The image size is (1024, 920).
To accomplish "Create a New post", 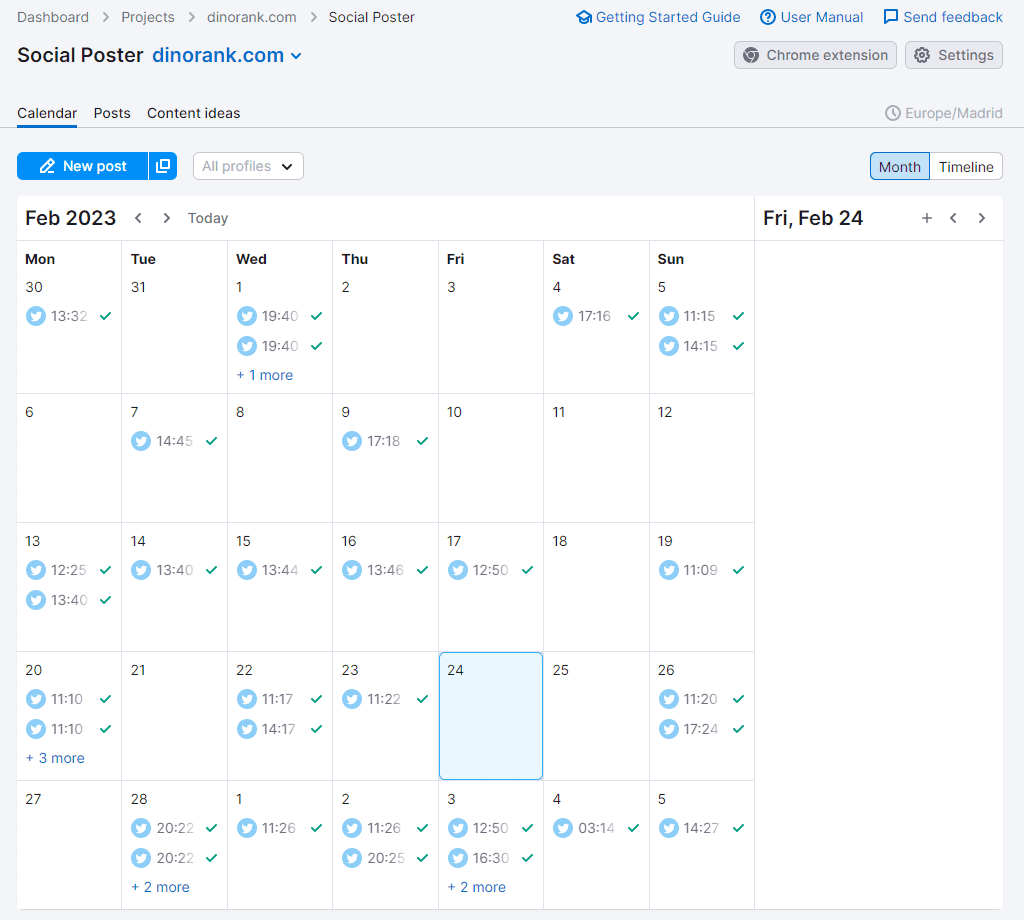I will point(82,166).
